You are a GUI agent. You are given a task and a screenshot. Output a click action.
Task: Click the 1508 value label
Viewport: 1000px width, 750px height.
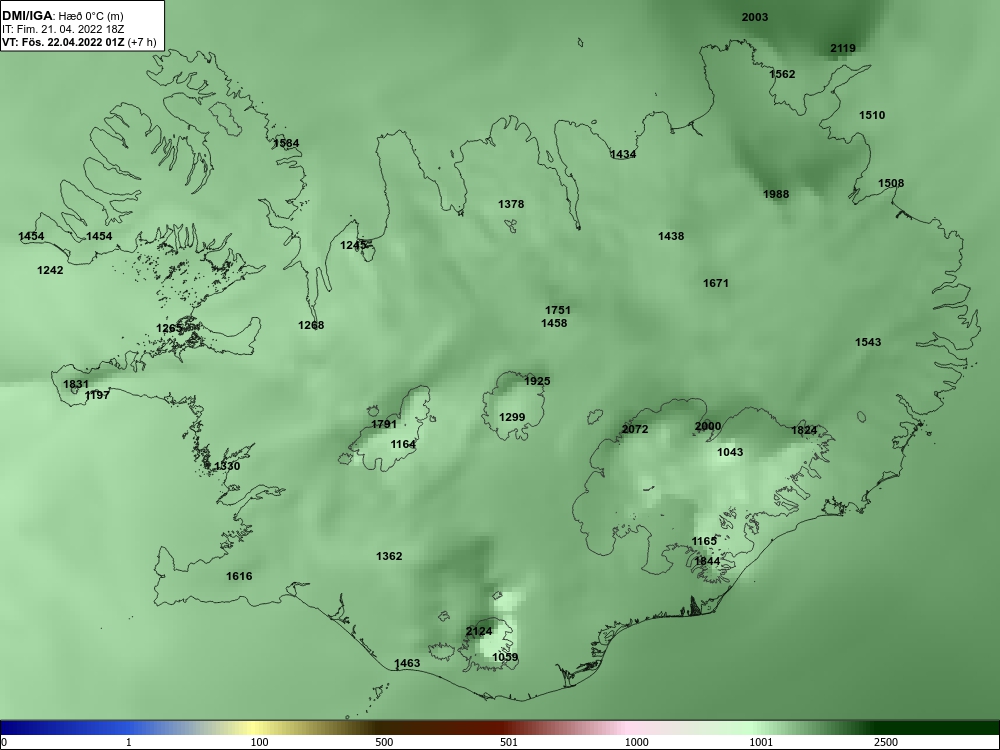point(891,183)
